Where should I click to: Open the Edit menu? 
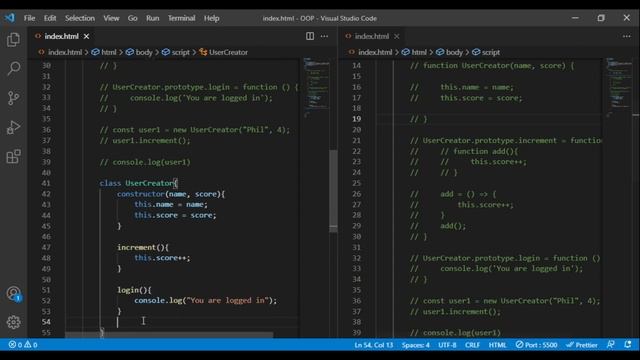(50, 18)
